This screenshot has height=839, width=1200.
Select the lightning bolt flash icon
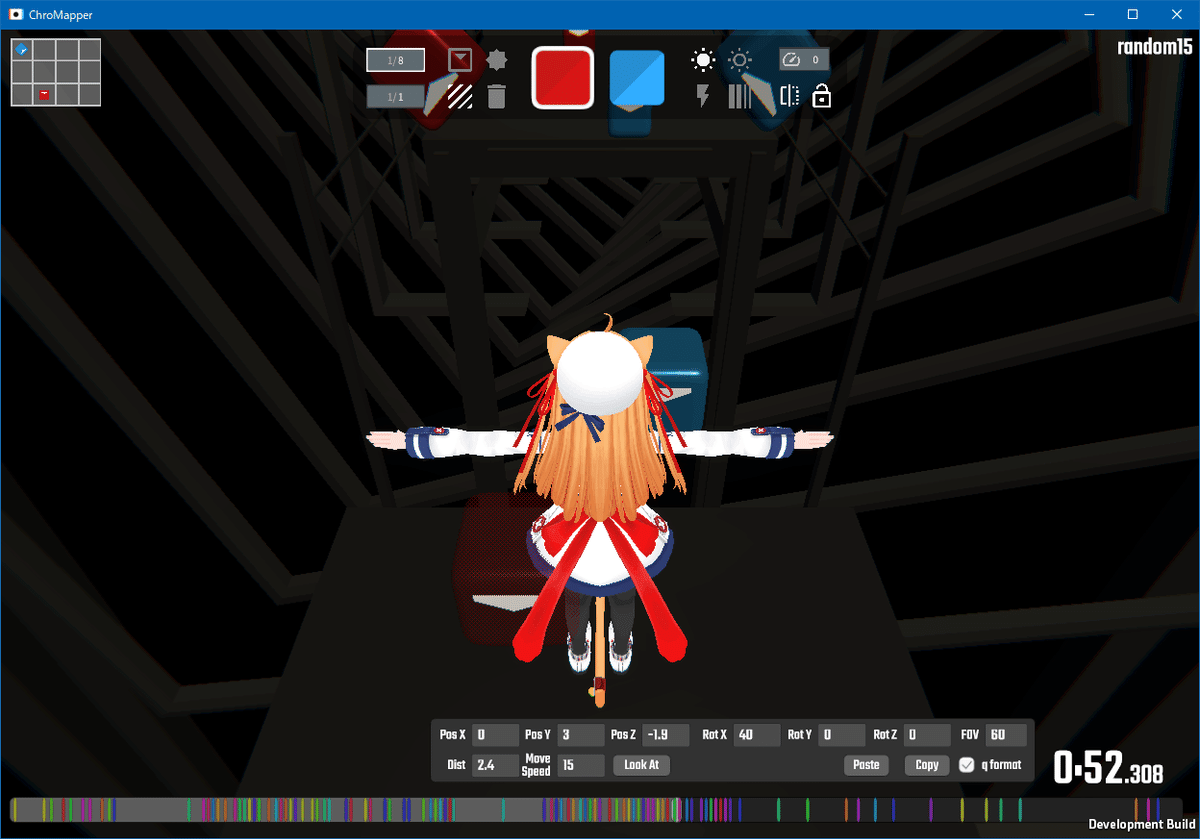[x=703, y=96]
